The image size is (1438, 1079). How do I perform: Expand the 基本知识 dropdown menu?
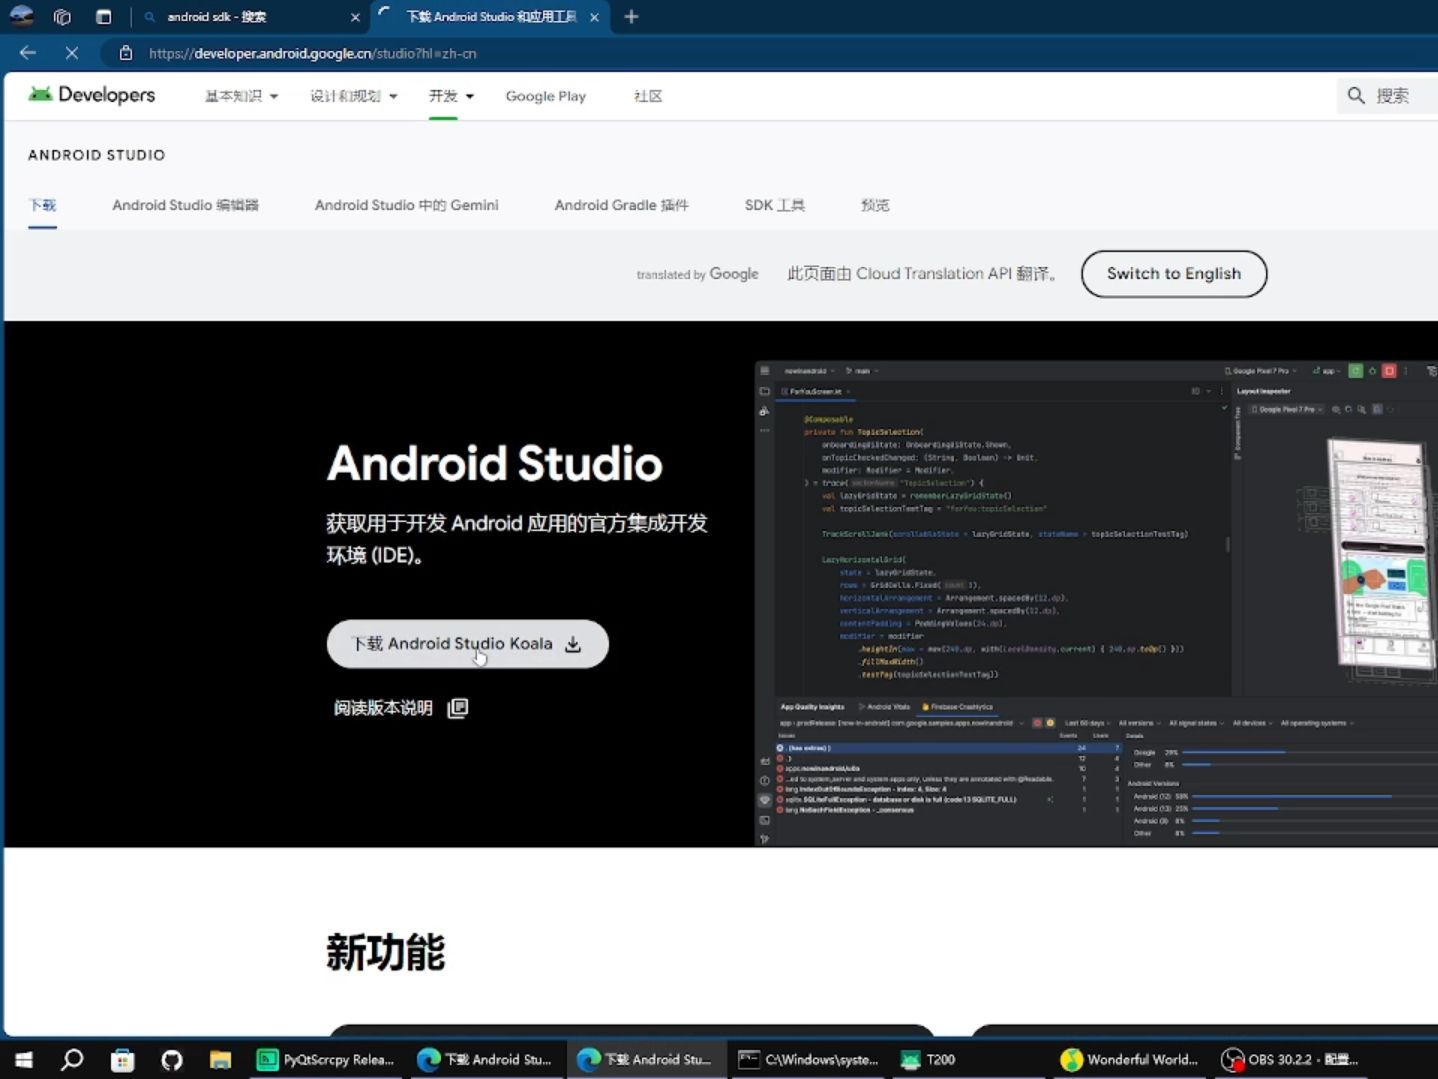point(241,96)
